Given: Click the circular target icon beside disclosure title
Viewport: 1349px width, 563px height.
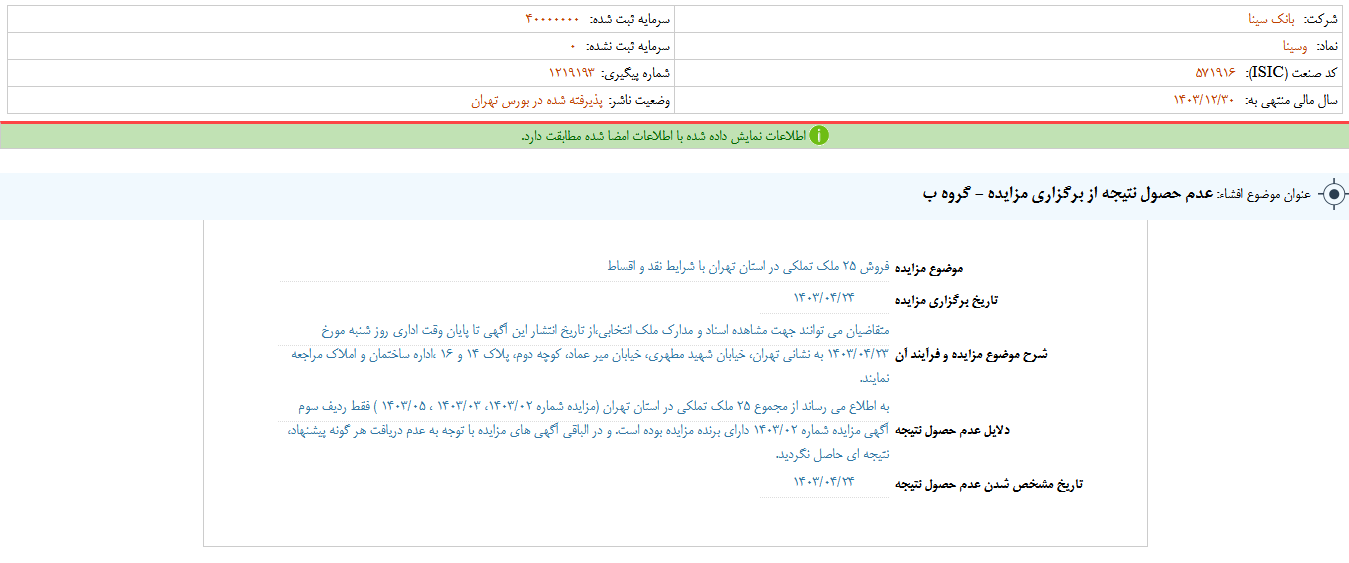Looking at the screenshot, I should pos(1334,195).
